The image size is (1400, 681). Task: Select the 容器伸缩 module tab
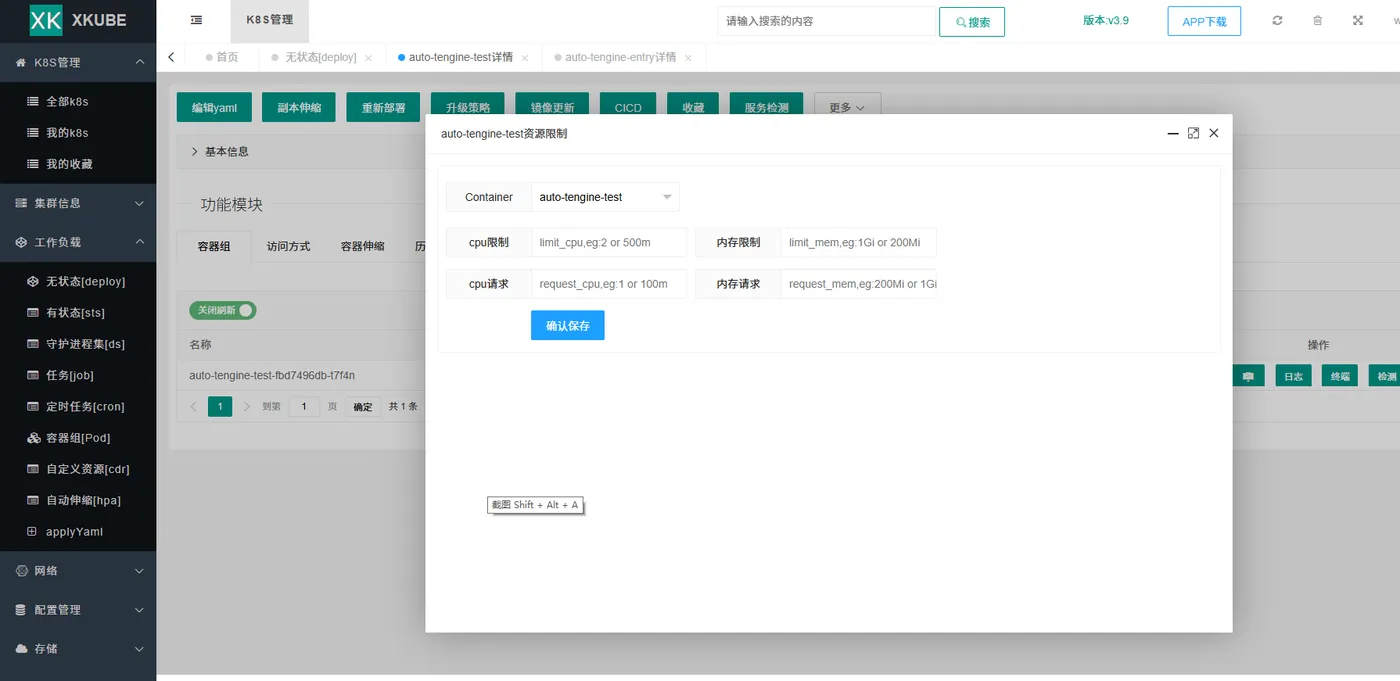pos(362,245)
